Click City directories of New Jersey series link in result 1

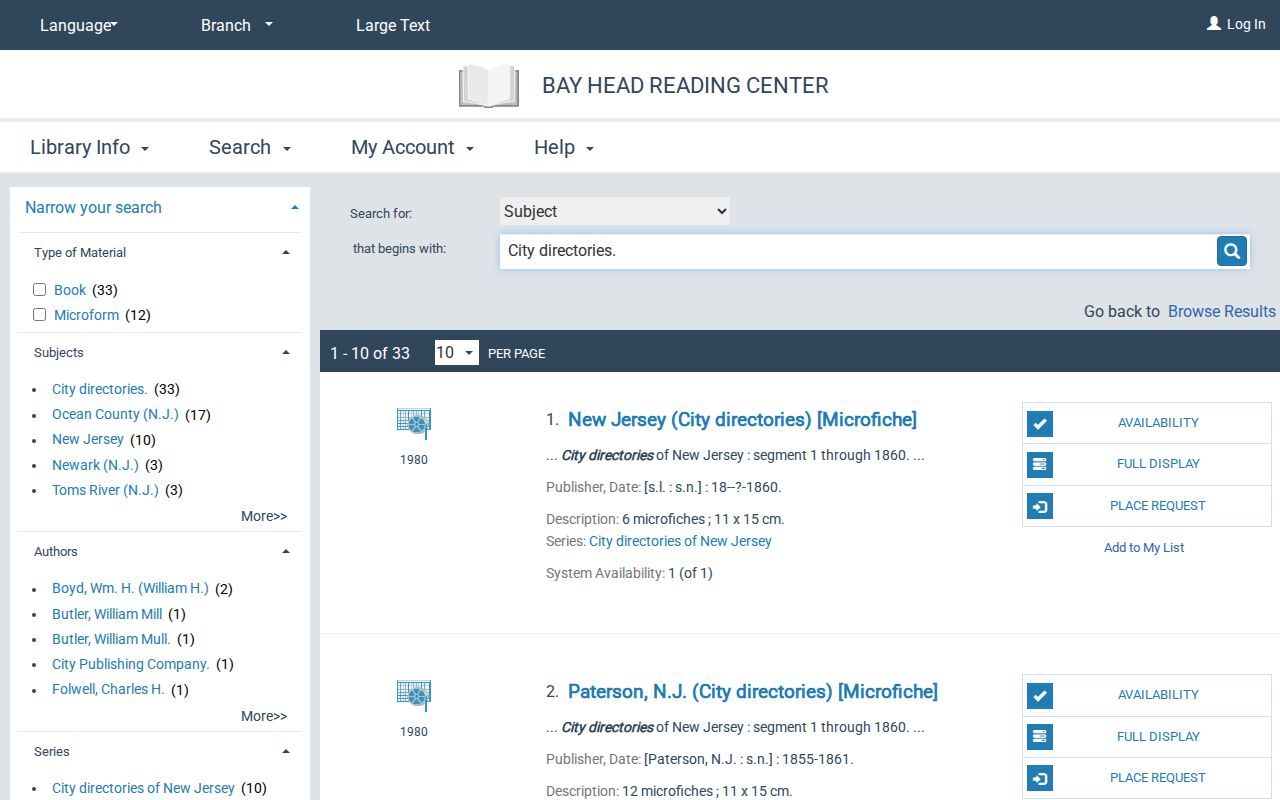pos(680,541)
